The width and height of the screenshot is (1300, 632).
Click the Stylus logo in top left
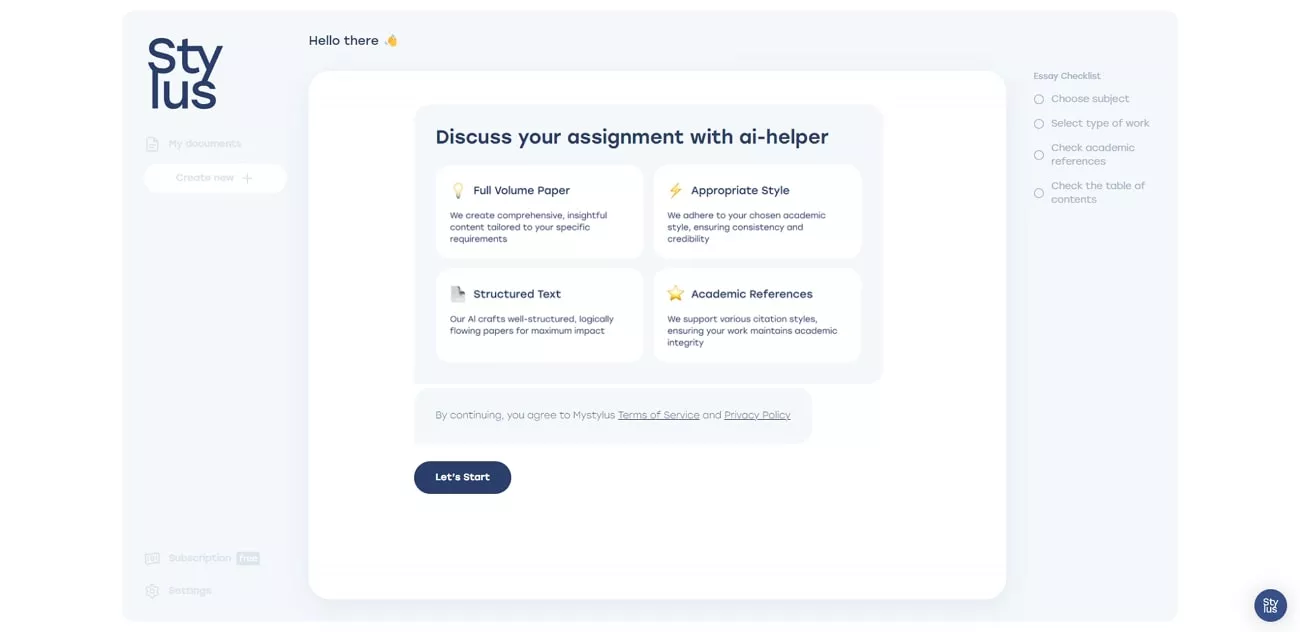point(183,73)
